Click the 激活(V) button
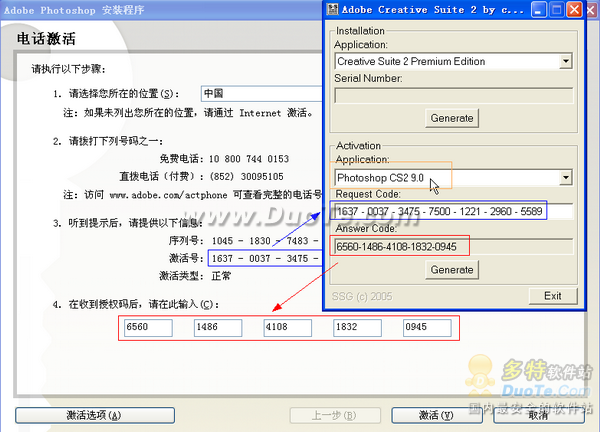The height and width of the screenshot is (432, 600). point(437,415)
